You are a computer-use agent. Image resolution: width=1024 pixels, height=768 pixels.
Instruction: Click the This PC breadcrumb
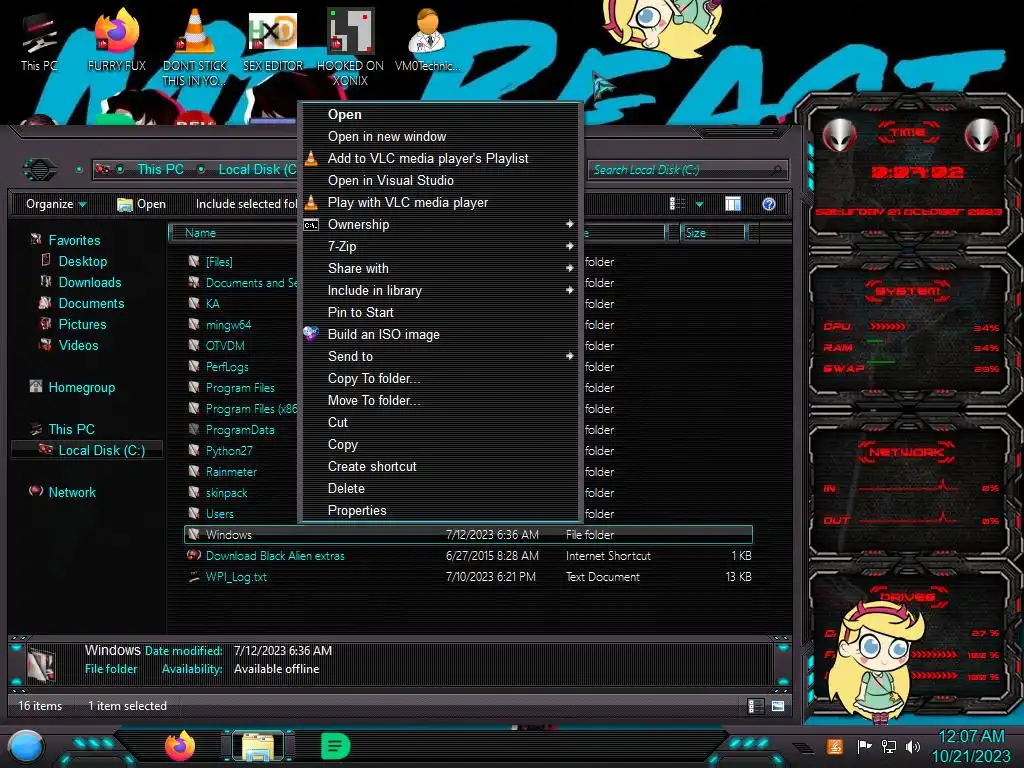click(x=160, y=169)
